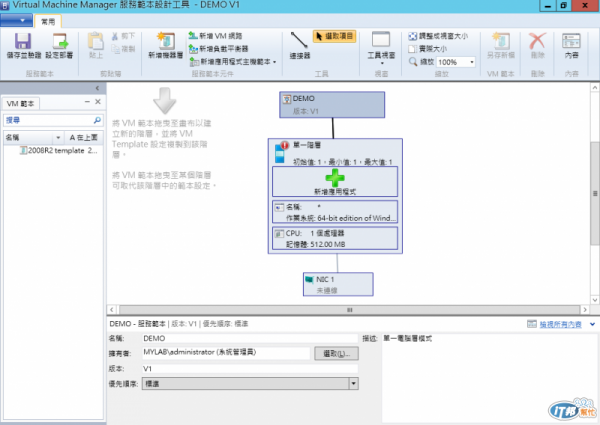The image size is (600, 425).
Task: Click the red error badge on first tier
Action: [x=285, y=145]
